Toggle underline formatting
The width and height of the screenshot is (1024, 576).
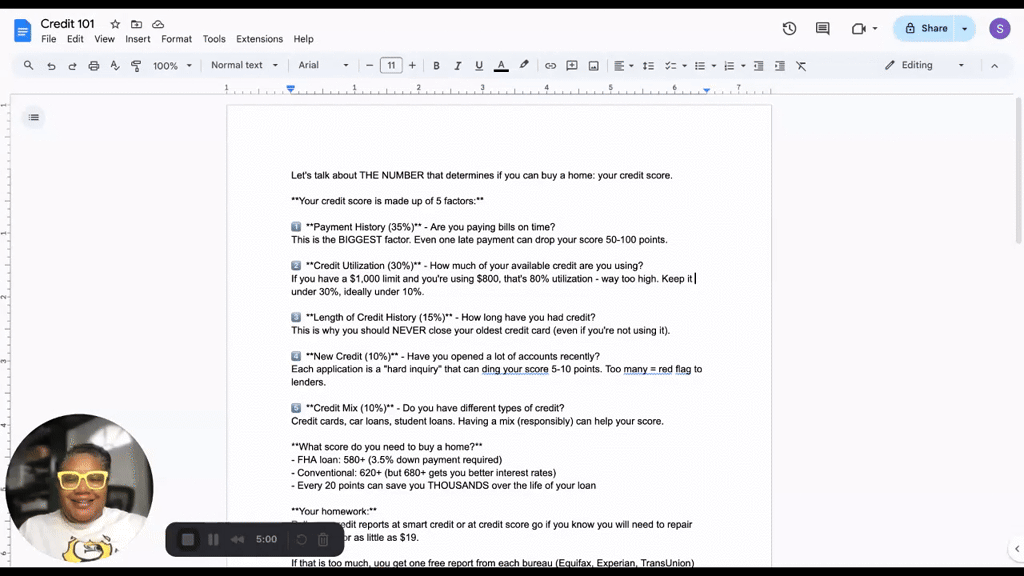pos(479,66)
